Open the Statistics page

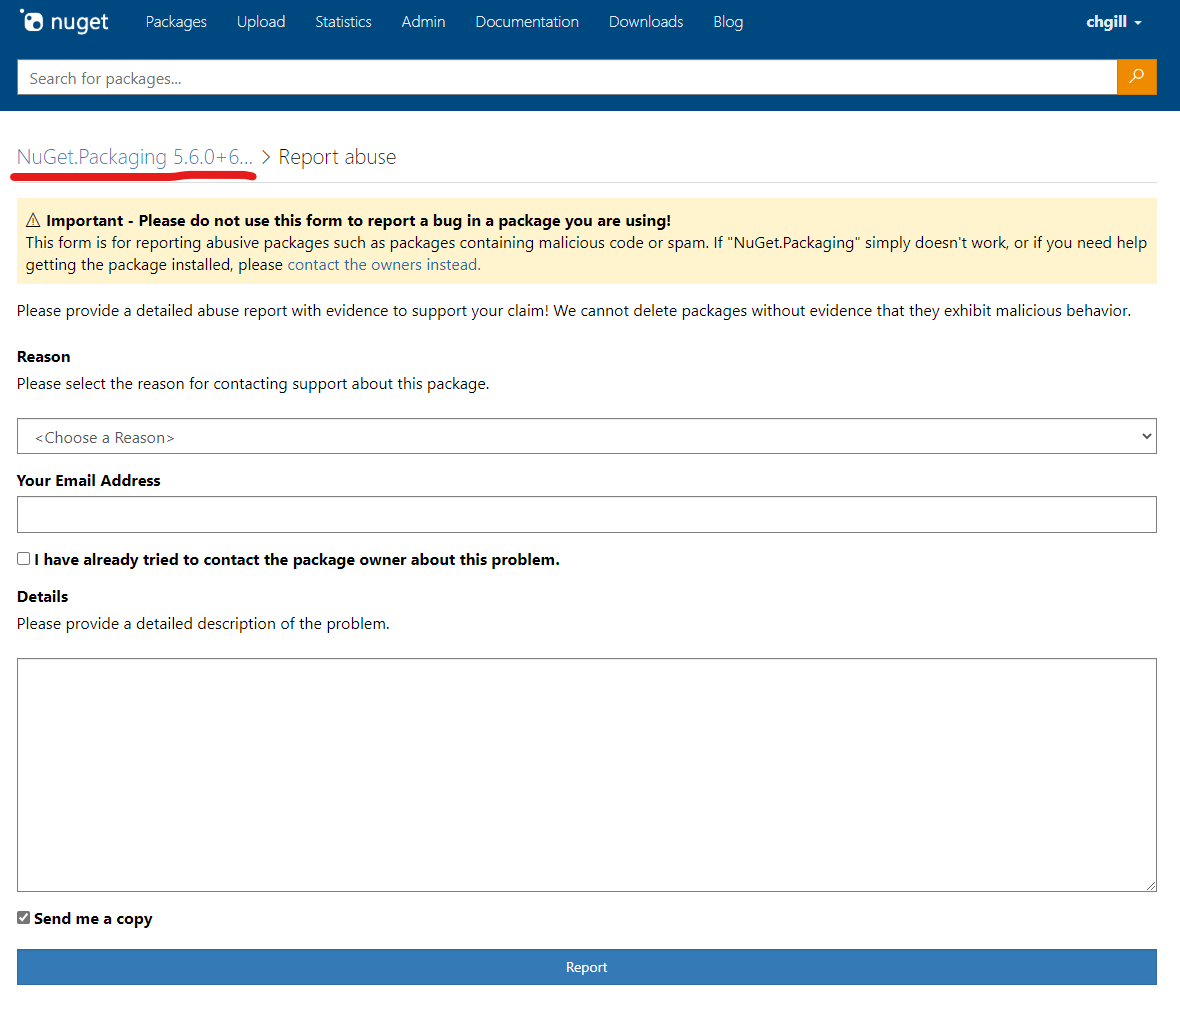pos(343,22)
